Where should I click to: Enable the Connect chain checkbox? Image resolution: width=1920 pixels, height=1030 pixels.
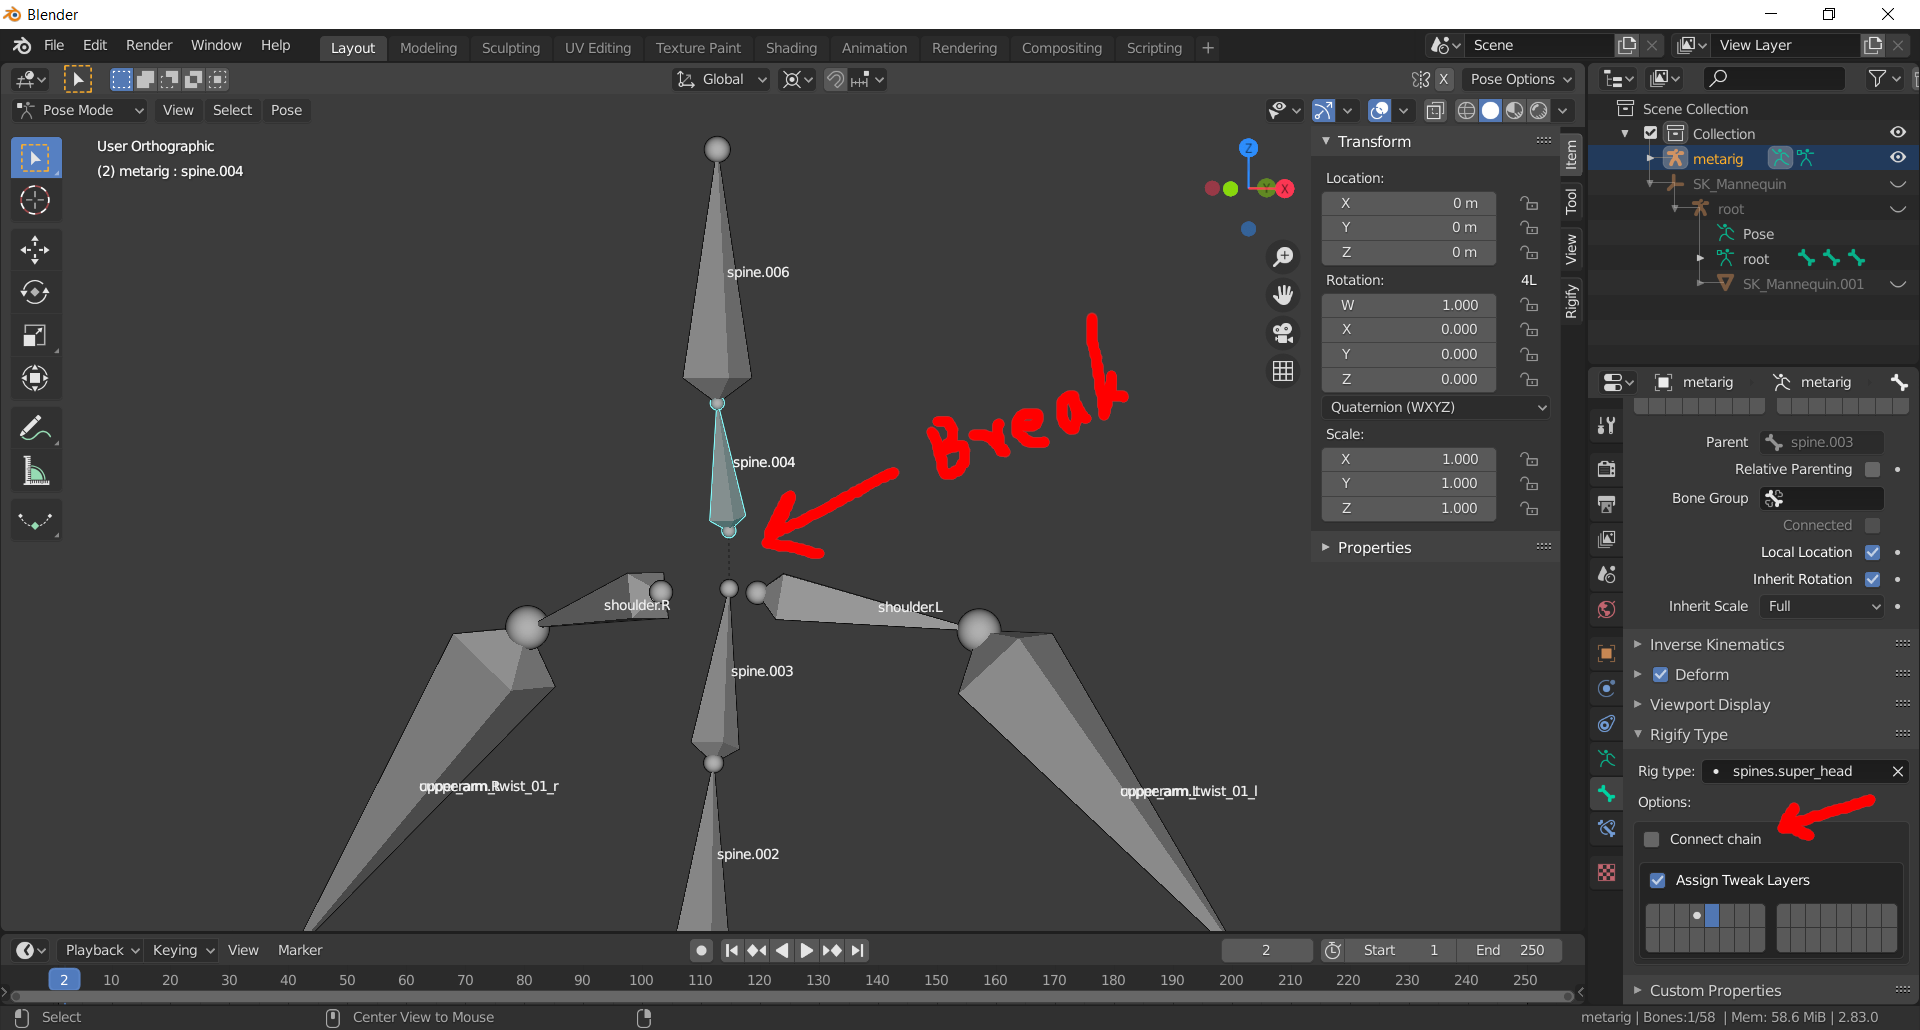[x=1652, y=839]
